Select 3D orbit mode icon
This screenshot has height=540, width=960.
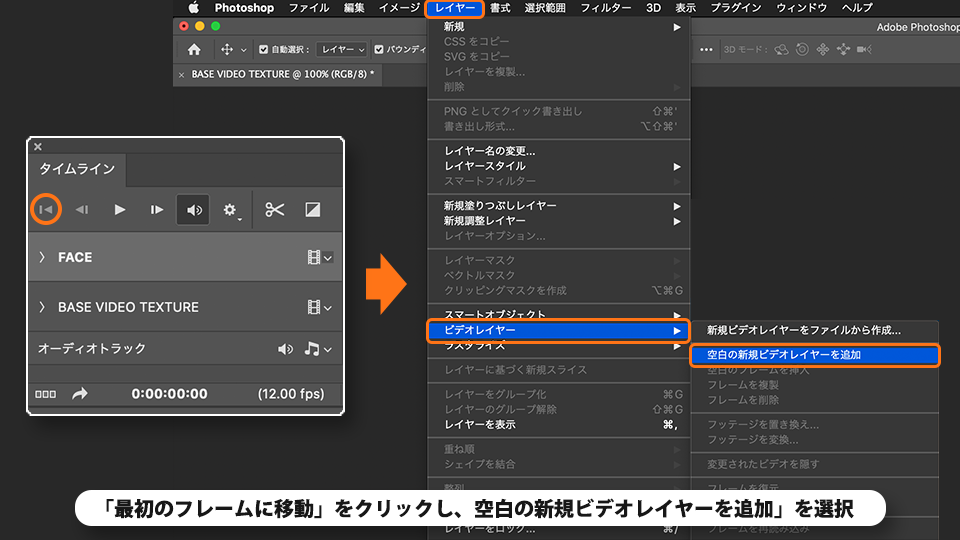pos(781,50)
